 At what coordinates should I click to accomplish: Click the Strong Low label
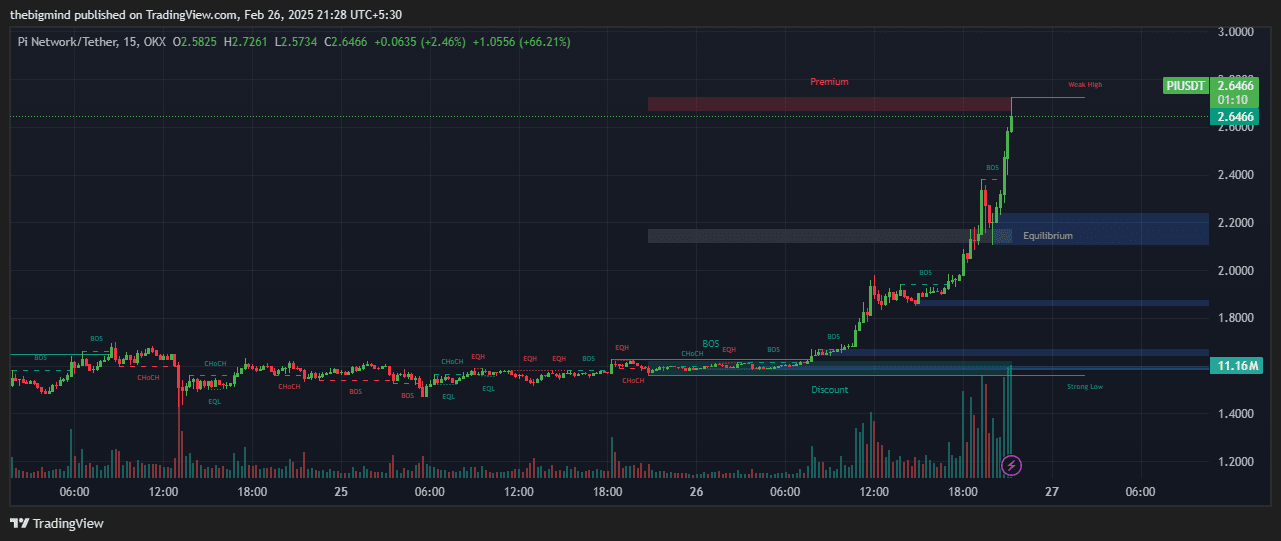(1085, 386)
